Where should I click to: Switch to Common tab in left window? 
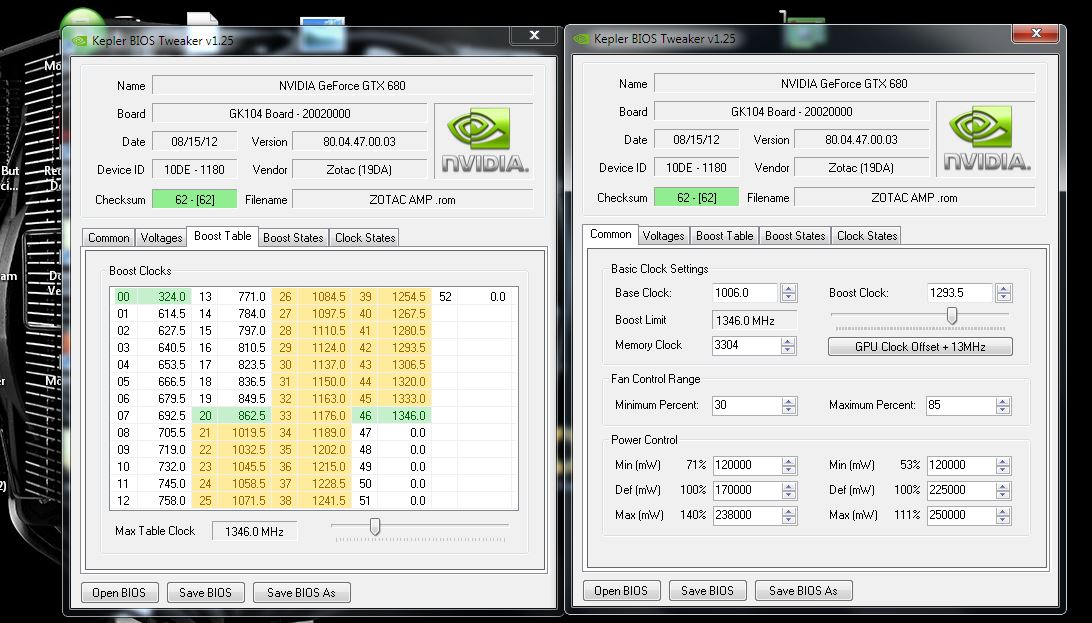[109, 237]
